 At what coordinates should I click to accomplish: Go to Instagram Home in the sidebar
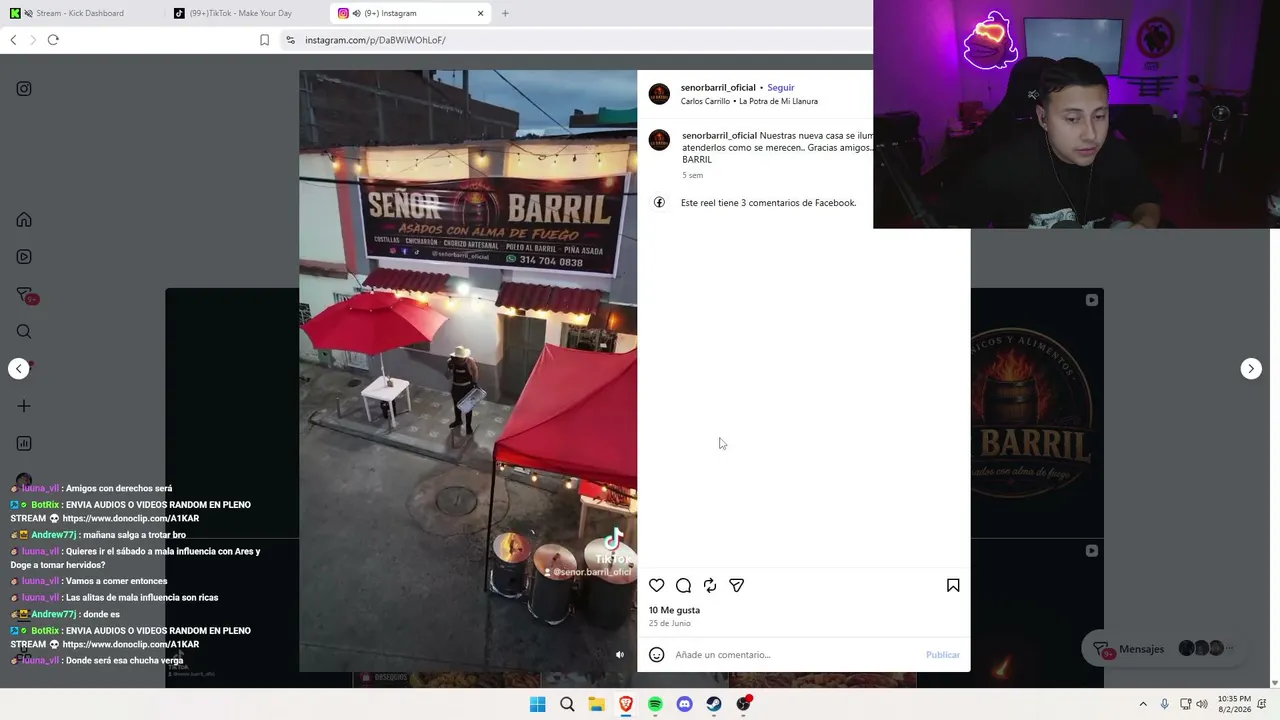[24, 220]
